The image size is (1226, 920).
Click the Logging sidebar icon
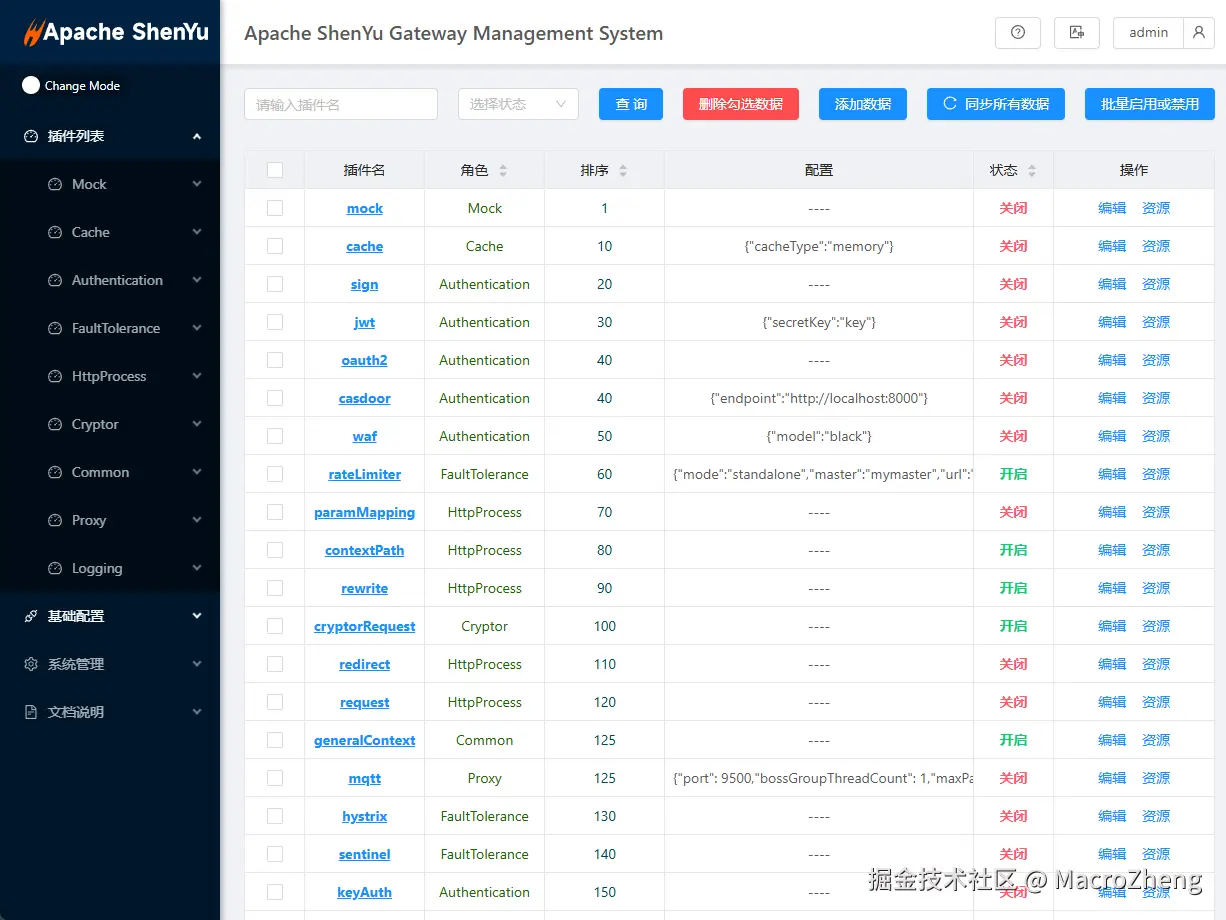click(55, 568)
